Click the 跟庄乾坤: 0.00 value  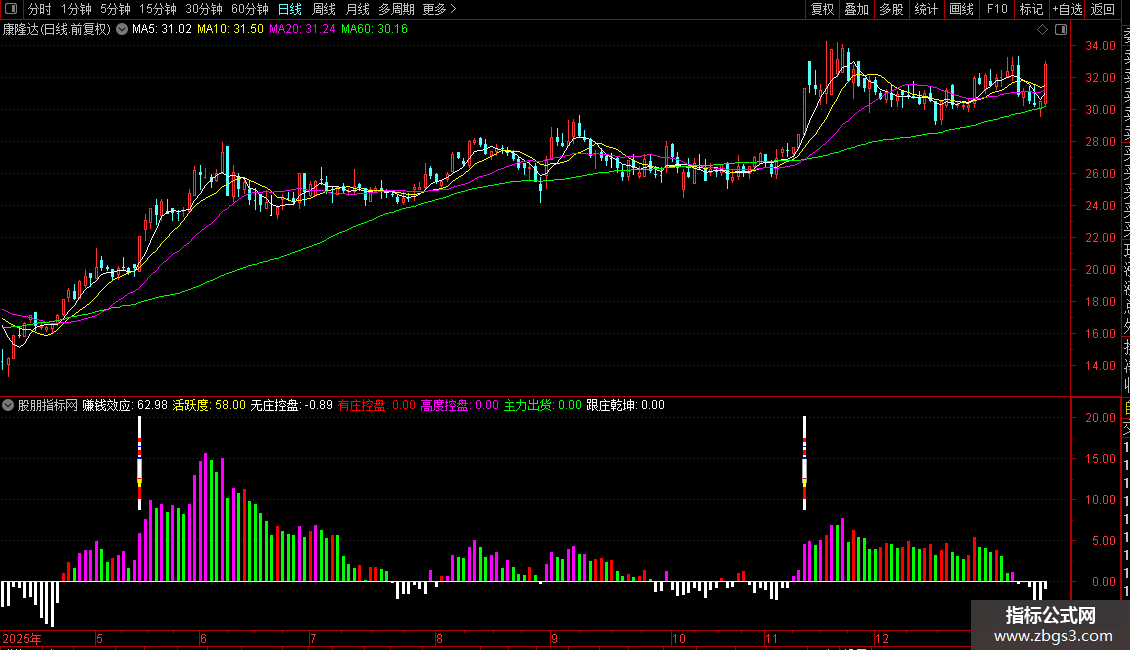[626, 405]
